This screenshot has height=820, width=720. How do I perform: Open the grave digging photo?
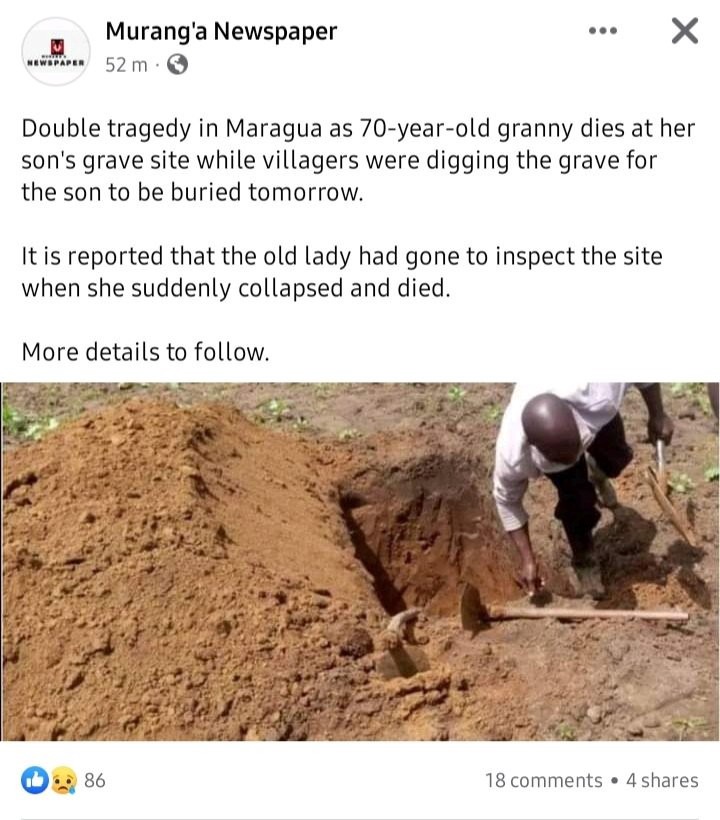[x=360, y=562]
